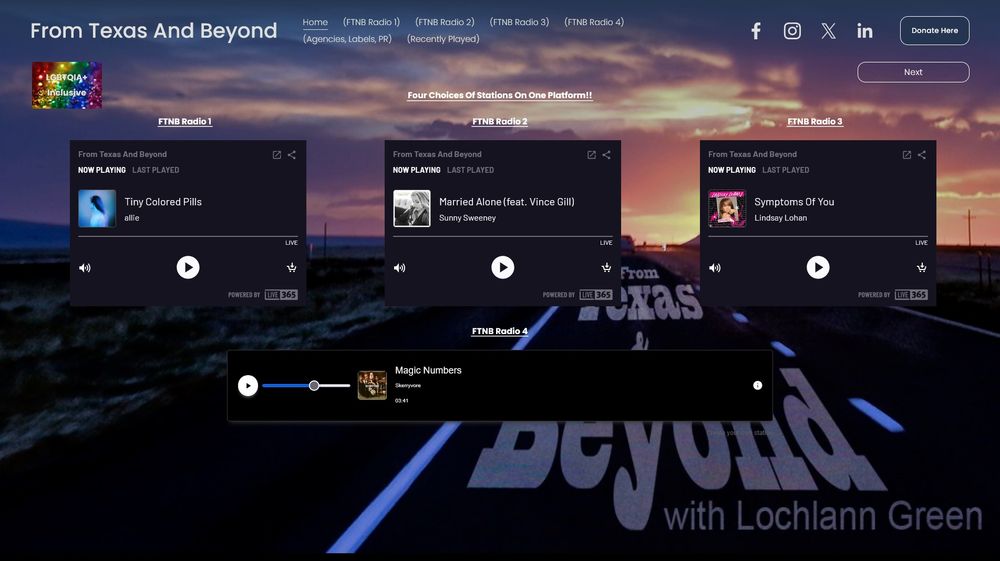Follow the FTNB Radio 2 heading link
Image resolution: width=1000 pixels, height=561 pixels.
(500, 121)
